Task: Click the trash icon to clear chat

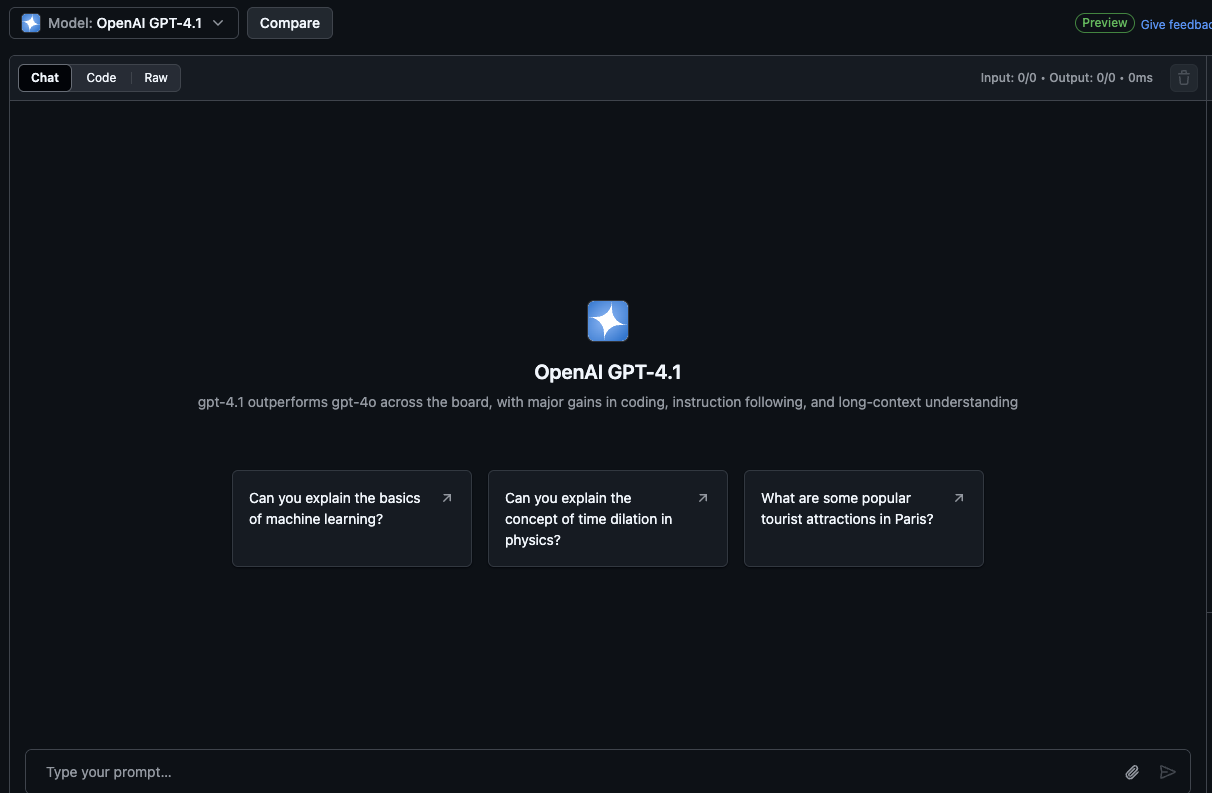Action: click(1184, 78)
